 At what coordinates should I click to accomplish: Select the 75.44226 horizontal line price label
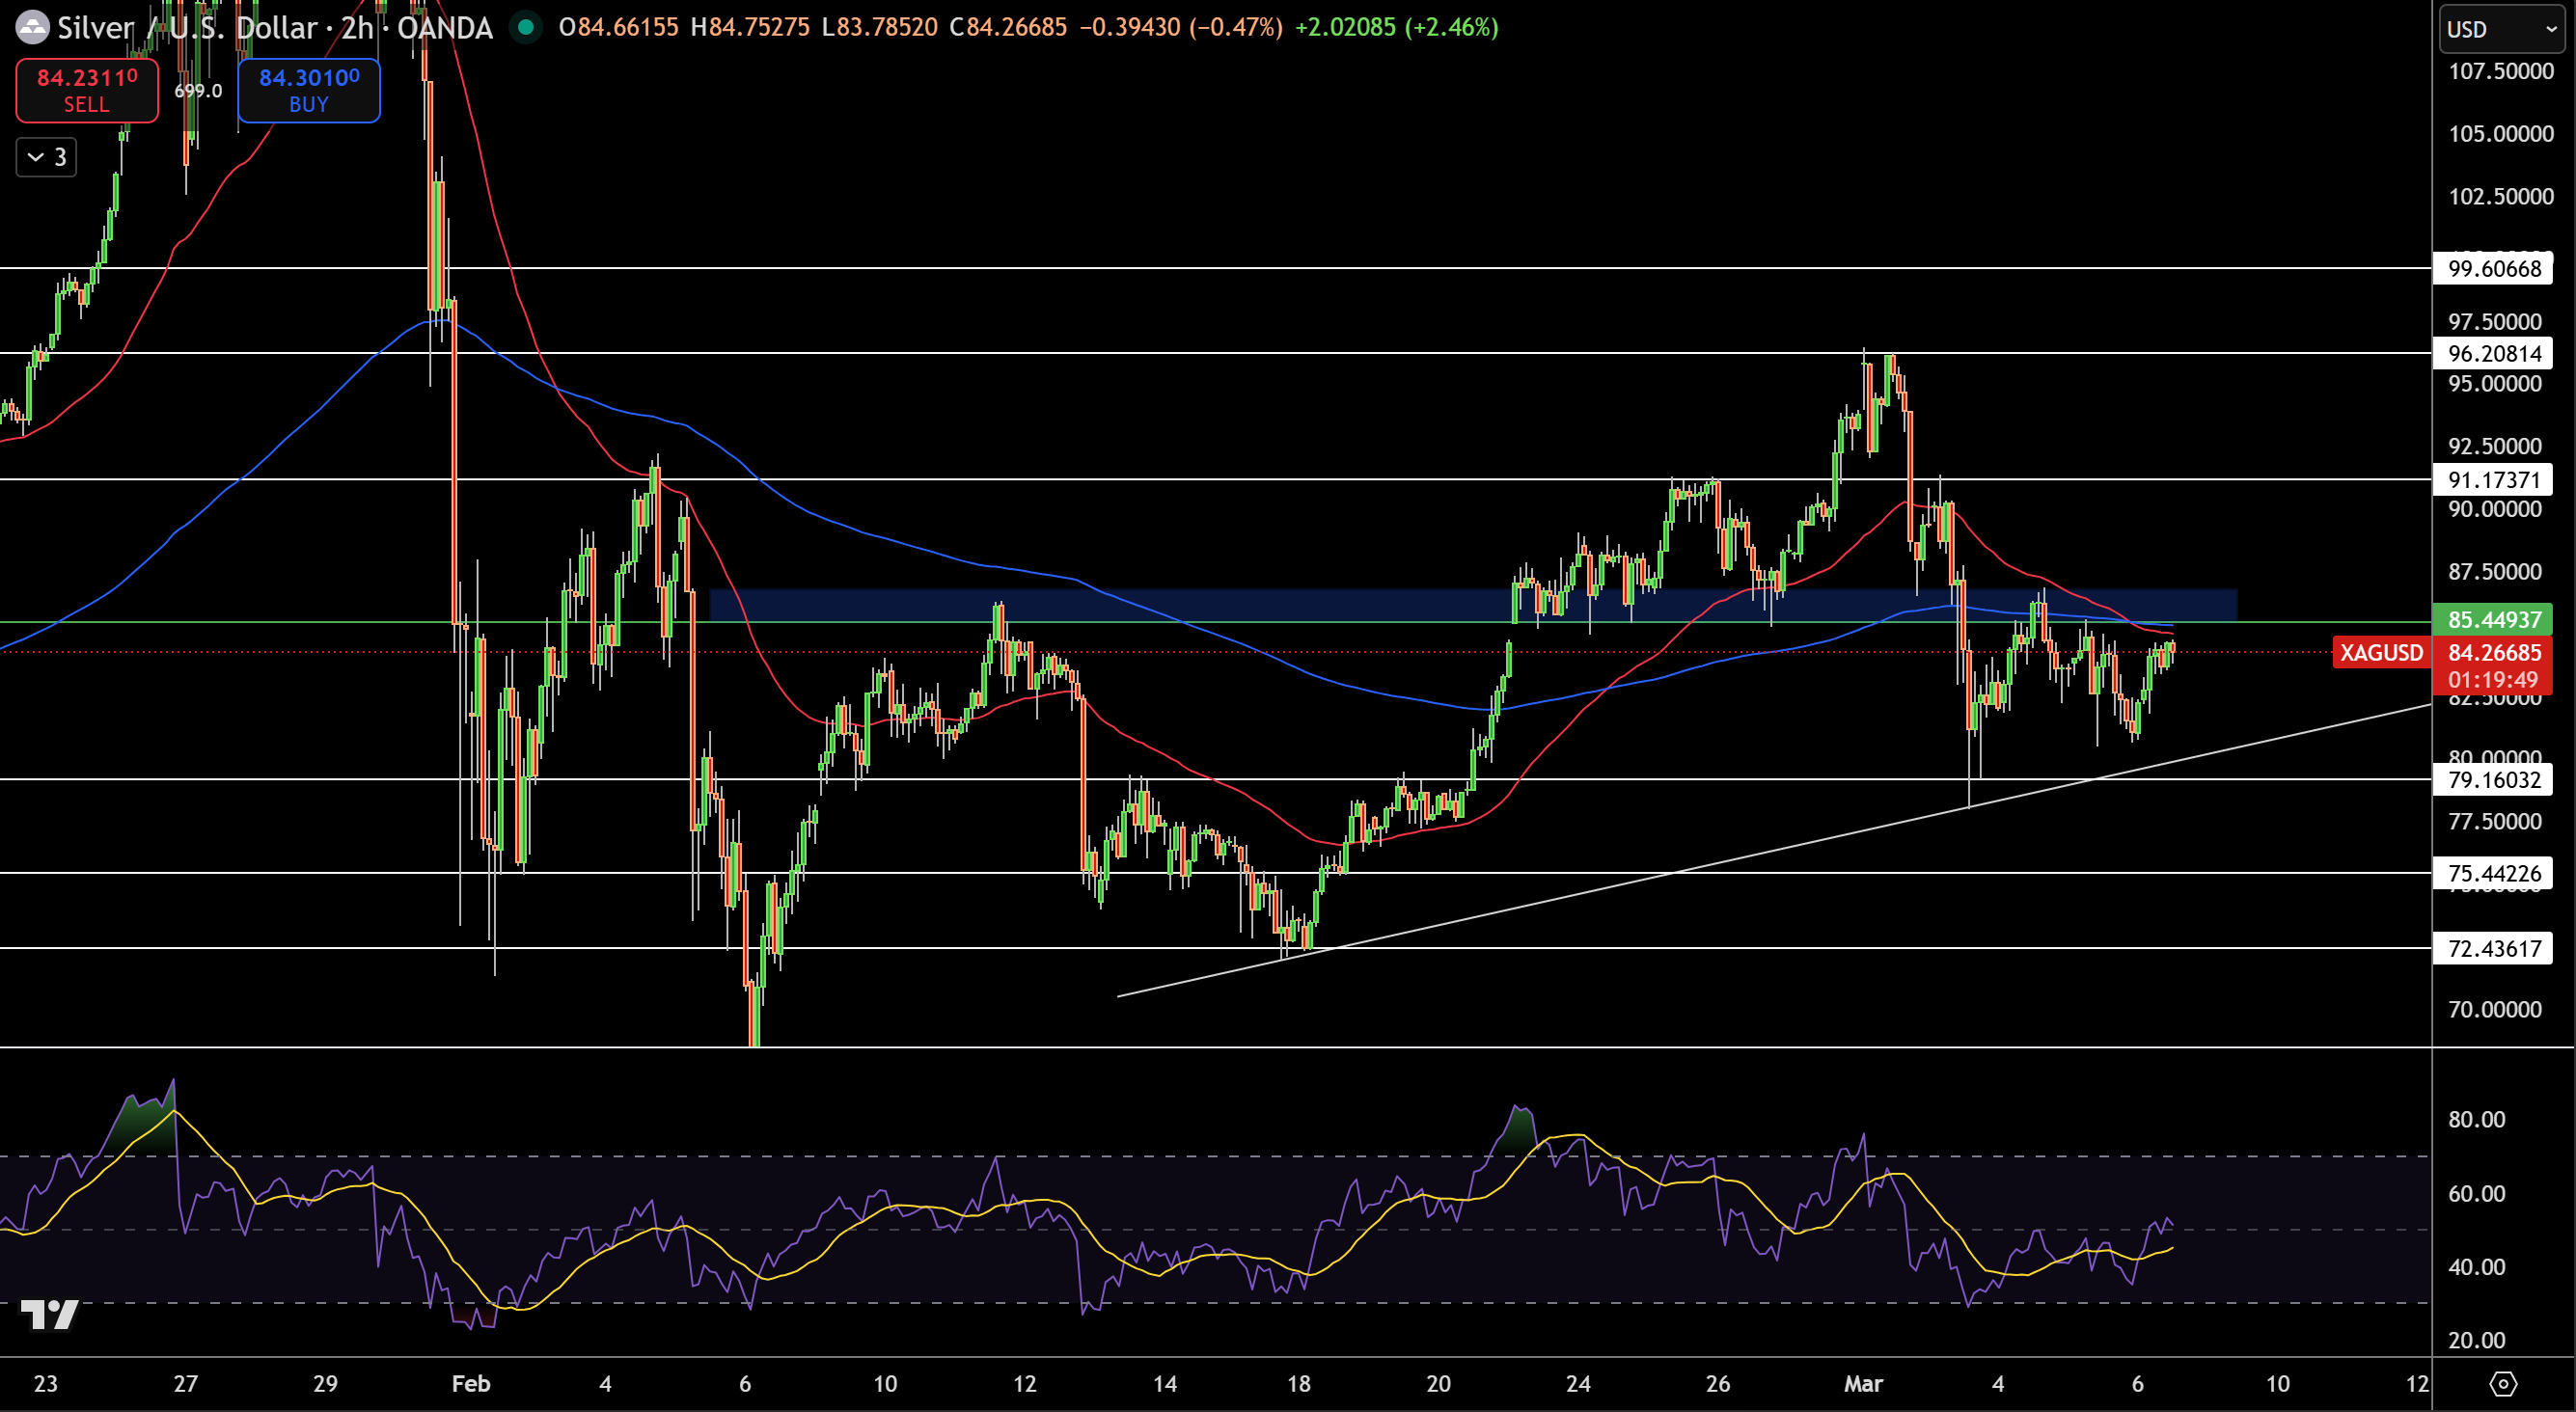tap(2494, 873)
